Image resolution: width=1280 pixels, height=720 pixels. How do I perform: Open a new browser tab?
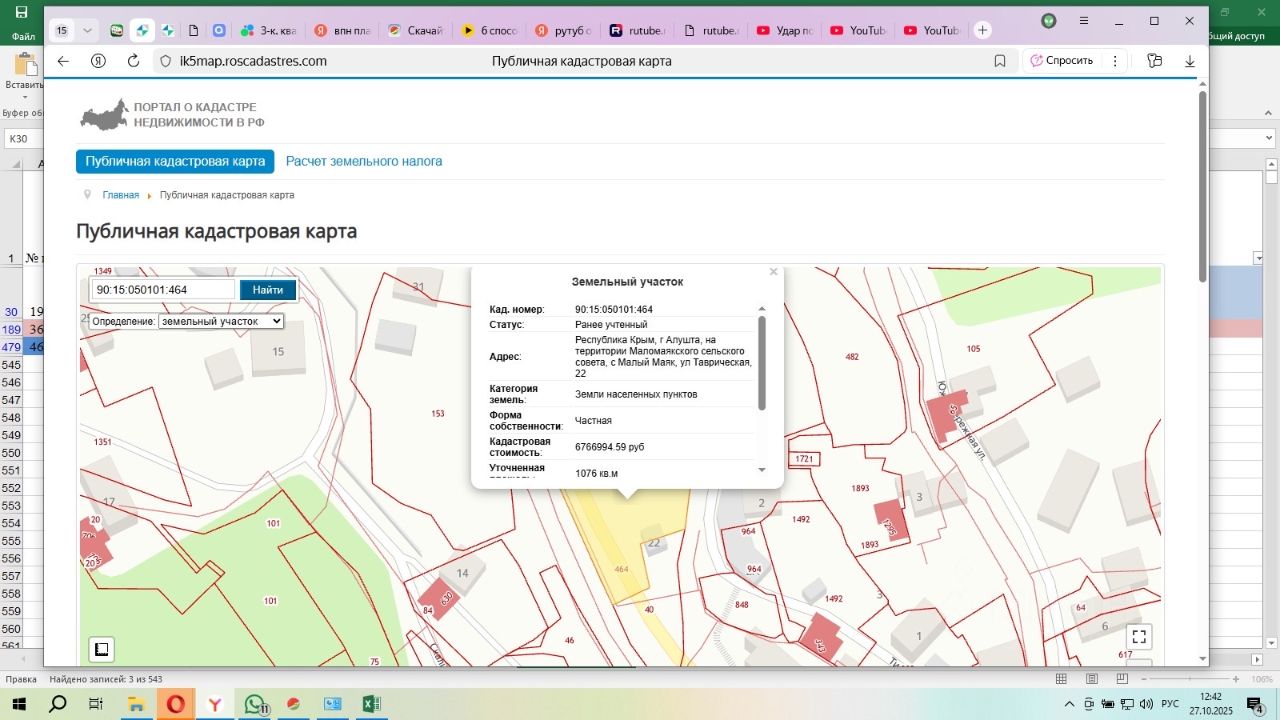983,31
